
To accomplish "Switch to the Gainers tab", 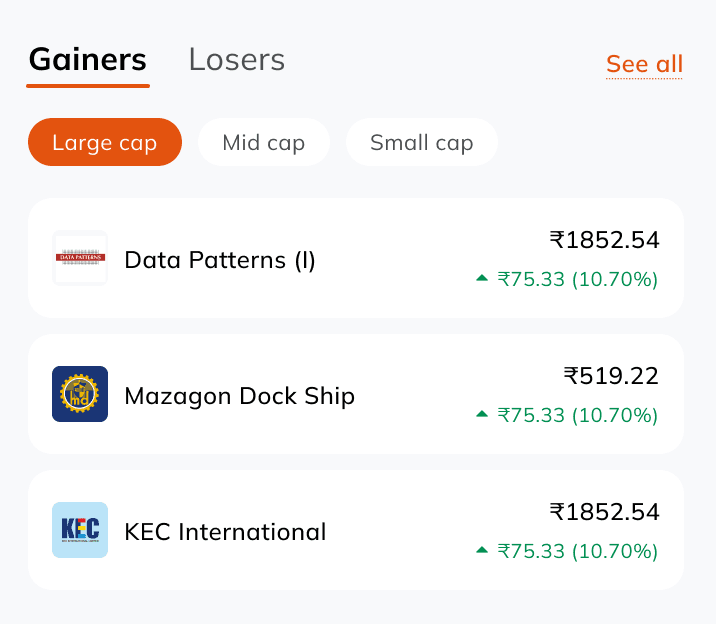I will coord(88,60).
